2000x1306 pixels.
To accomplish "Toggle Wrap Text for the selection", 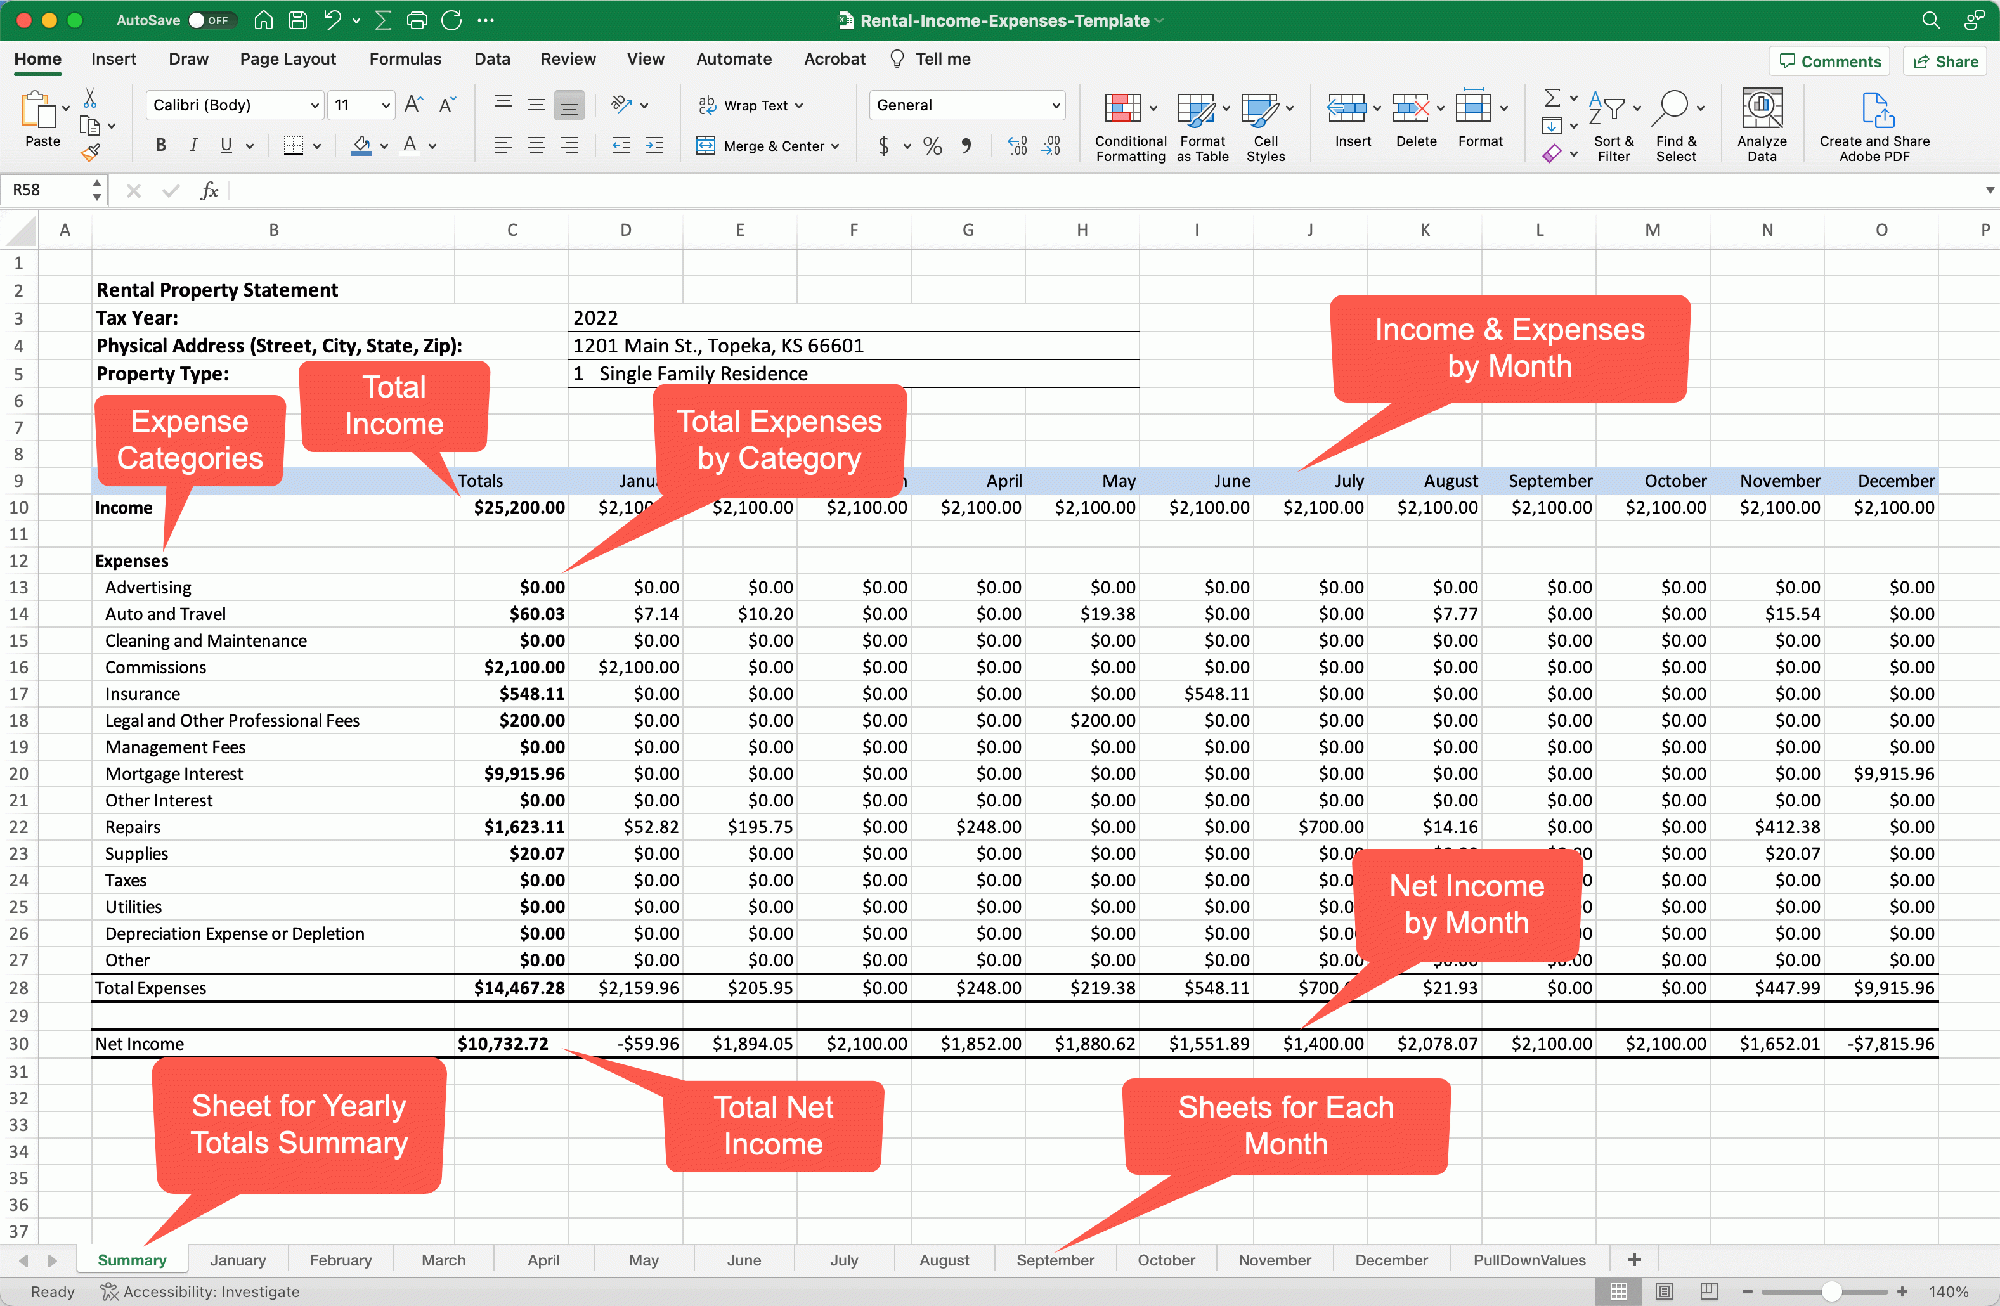I will [748, 104].
